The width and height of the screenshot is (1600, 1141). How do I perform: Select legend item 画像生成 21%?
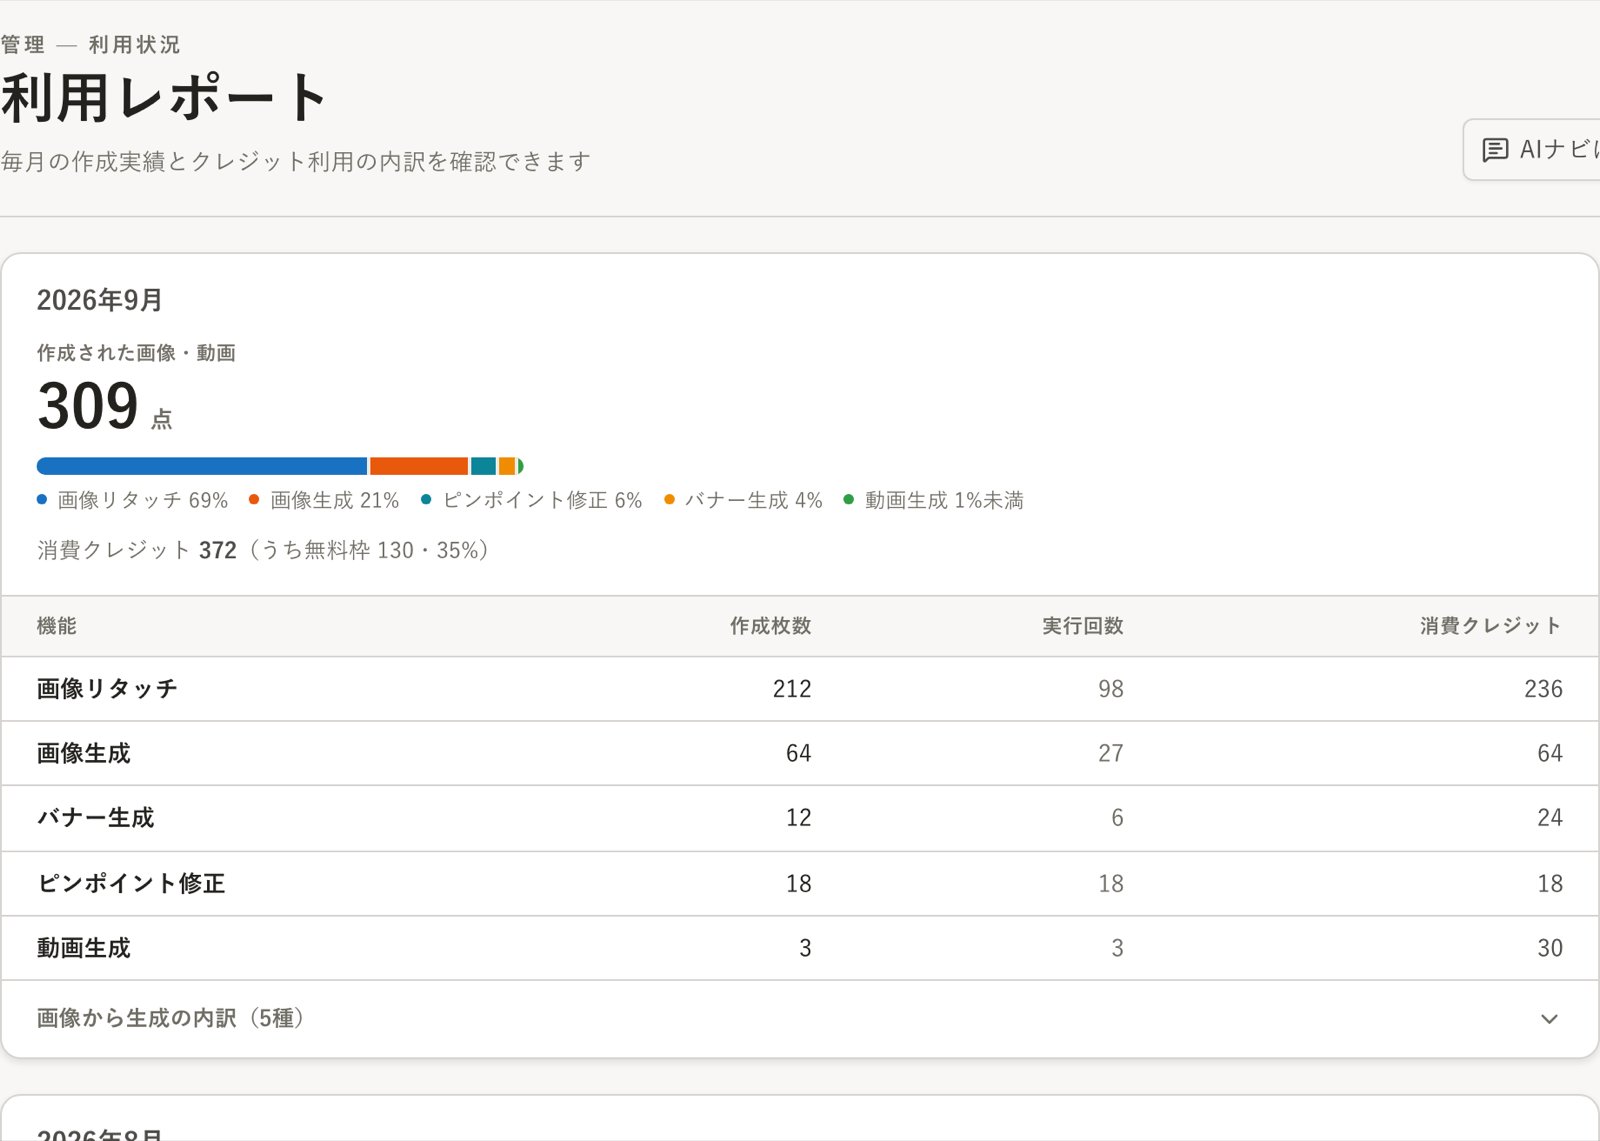click(x=324, y=500)
